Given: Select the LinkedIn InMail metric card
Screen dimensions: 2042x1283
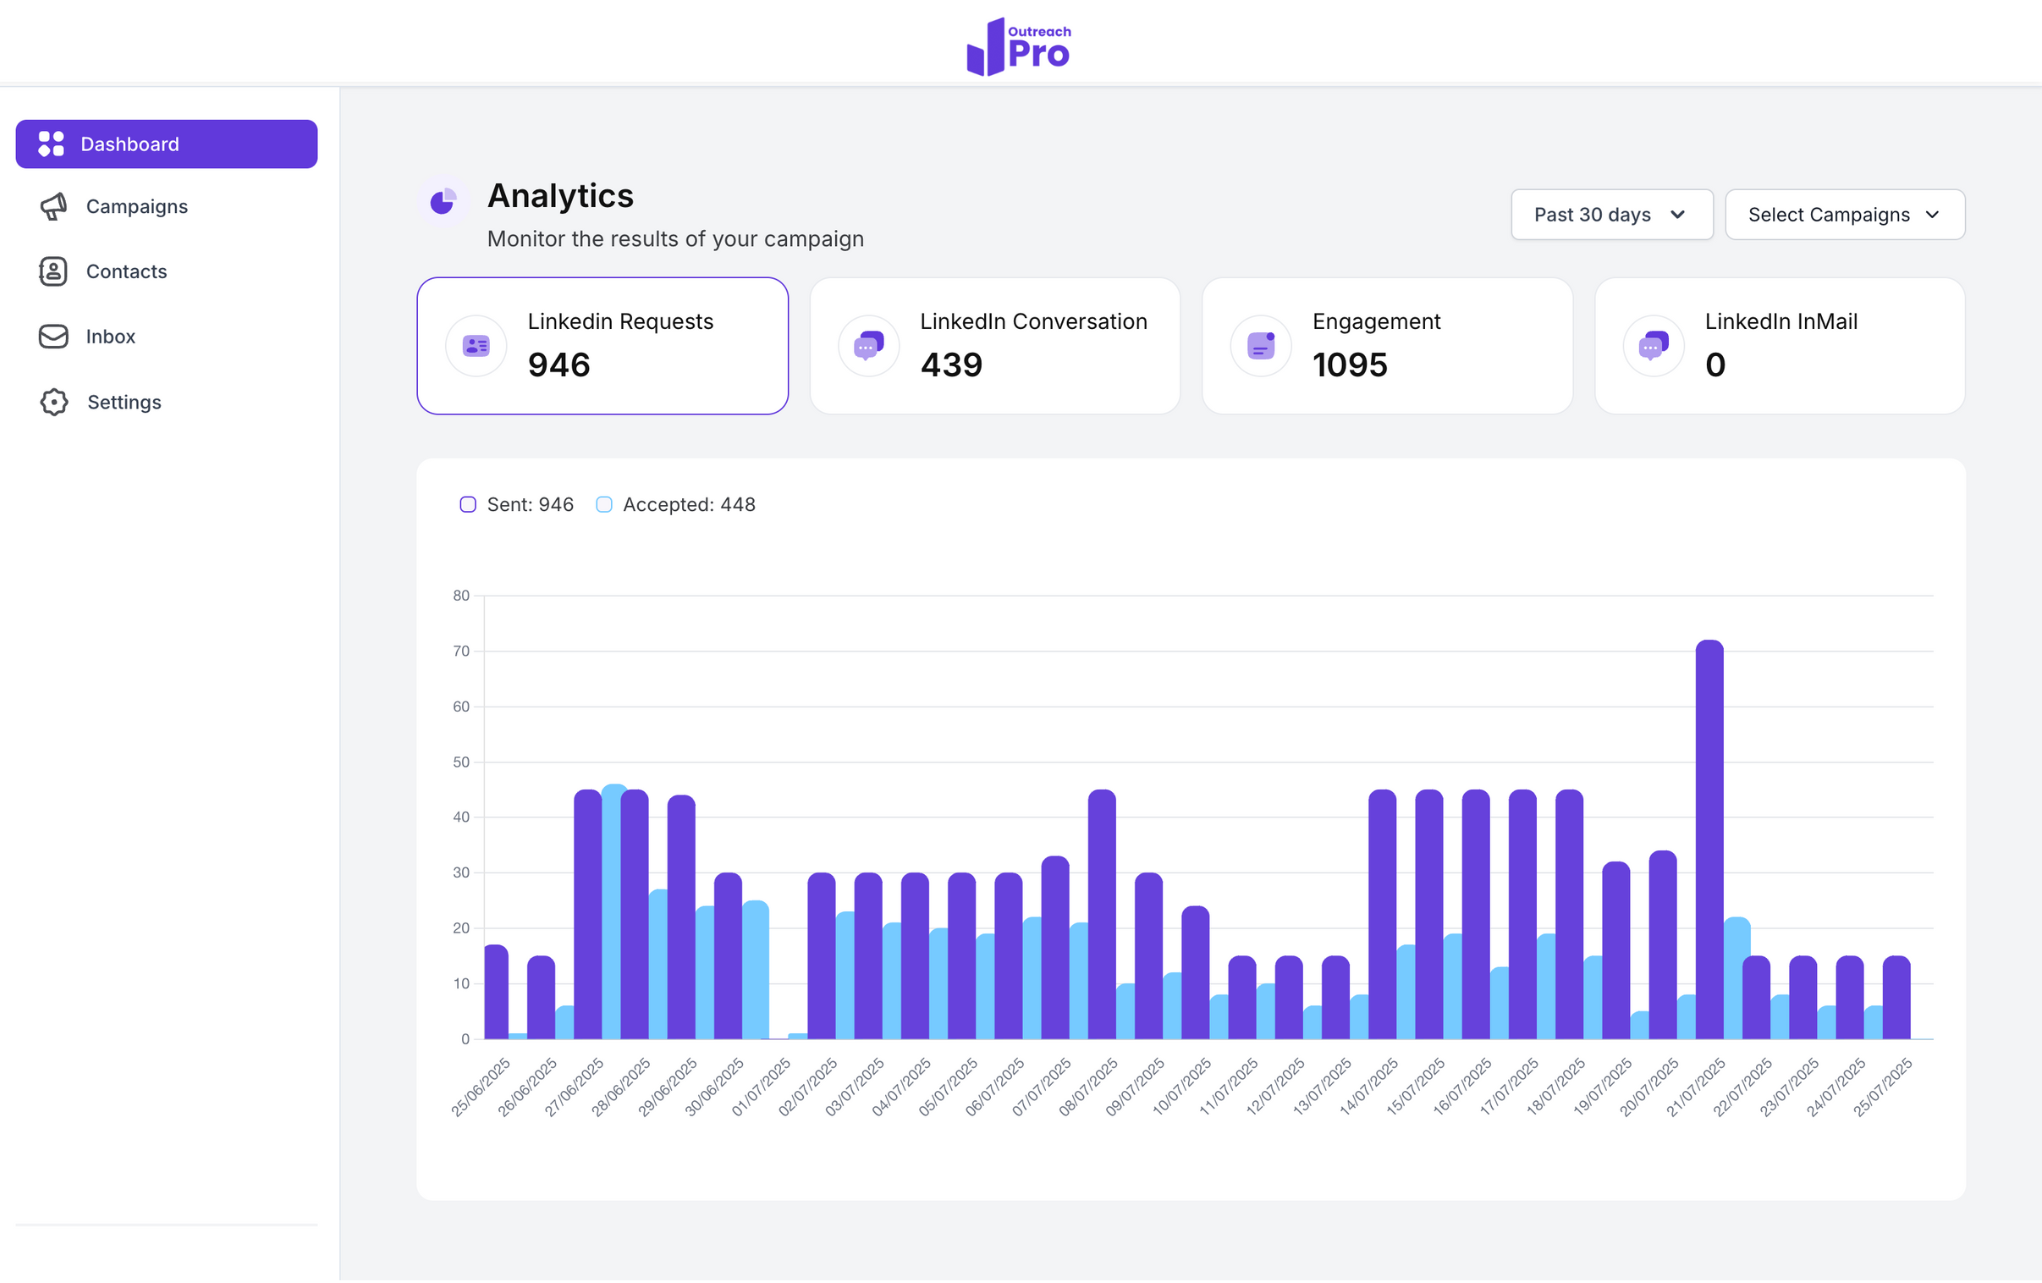Looking at the screenshot, I should coord(1779,345).
